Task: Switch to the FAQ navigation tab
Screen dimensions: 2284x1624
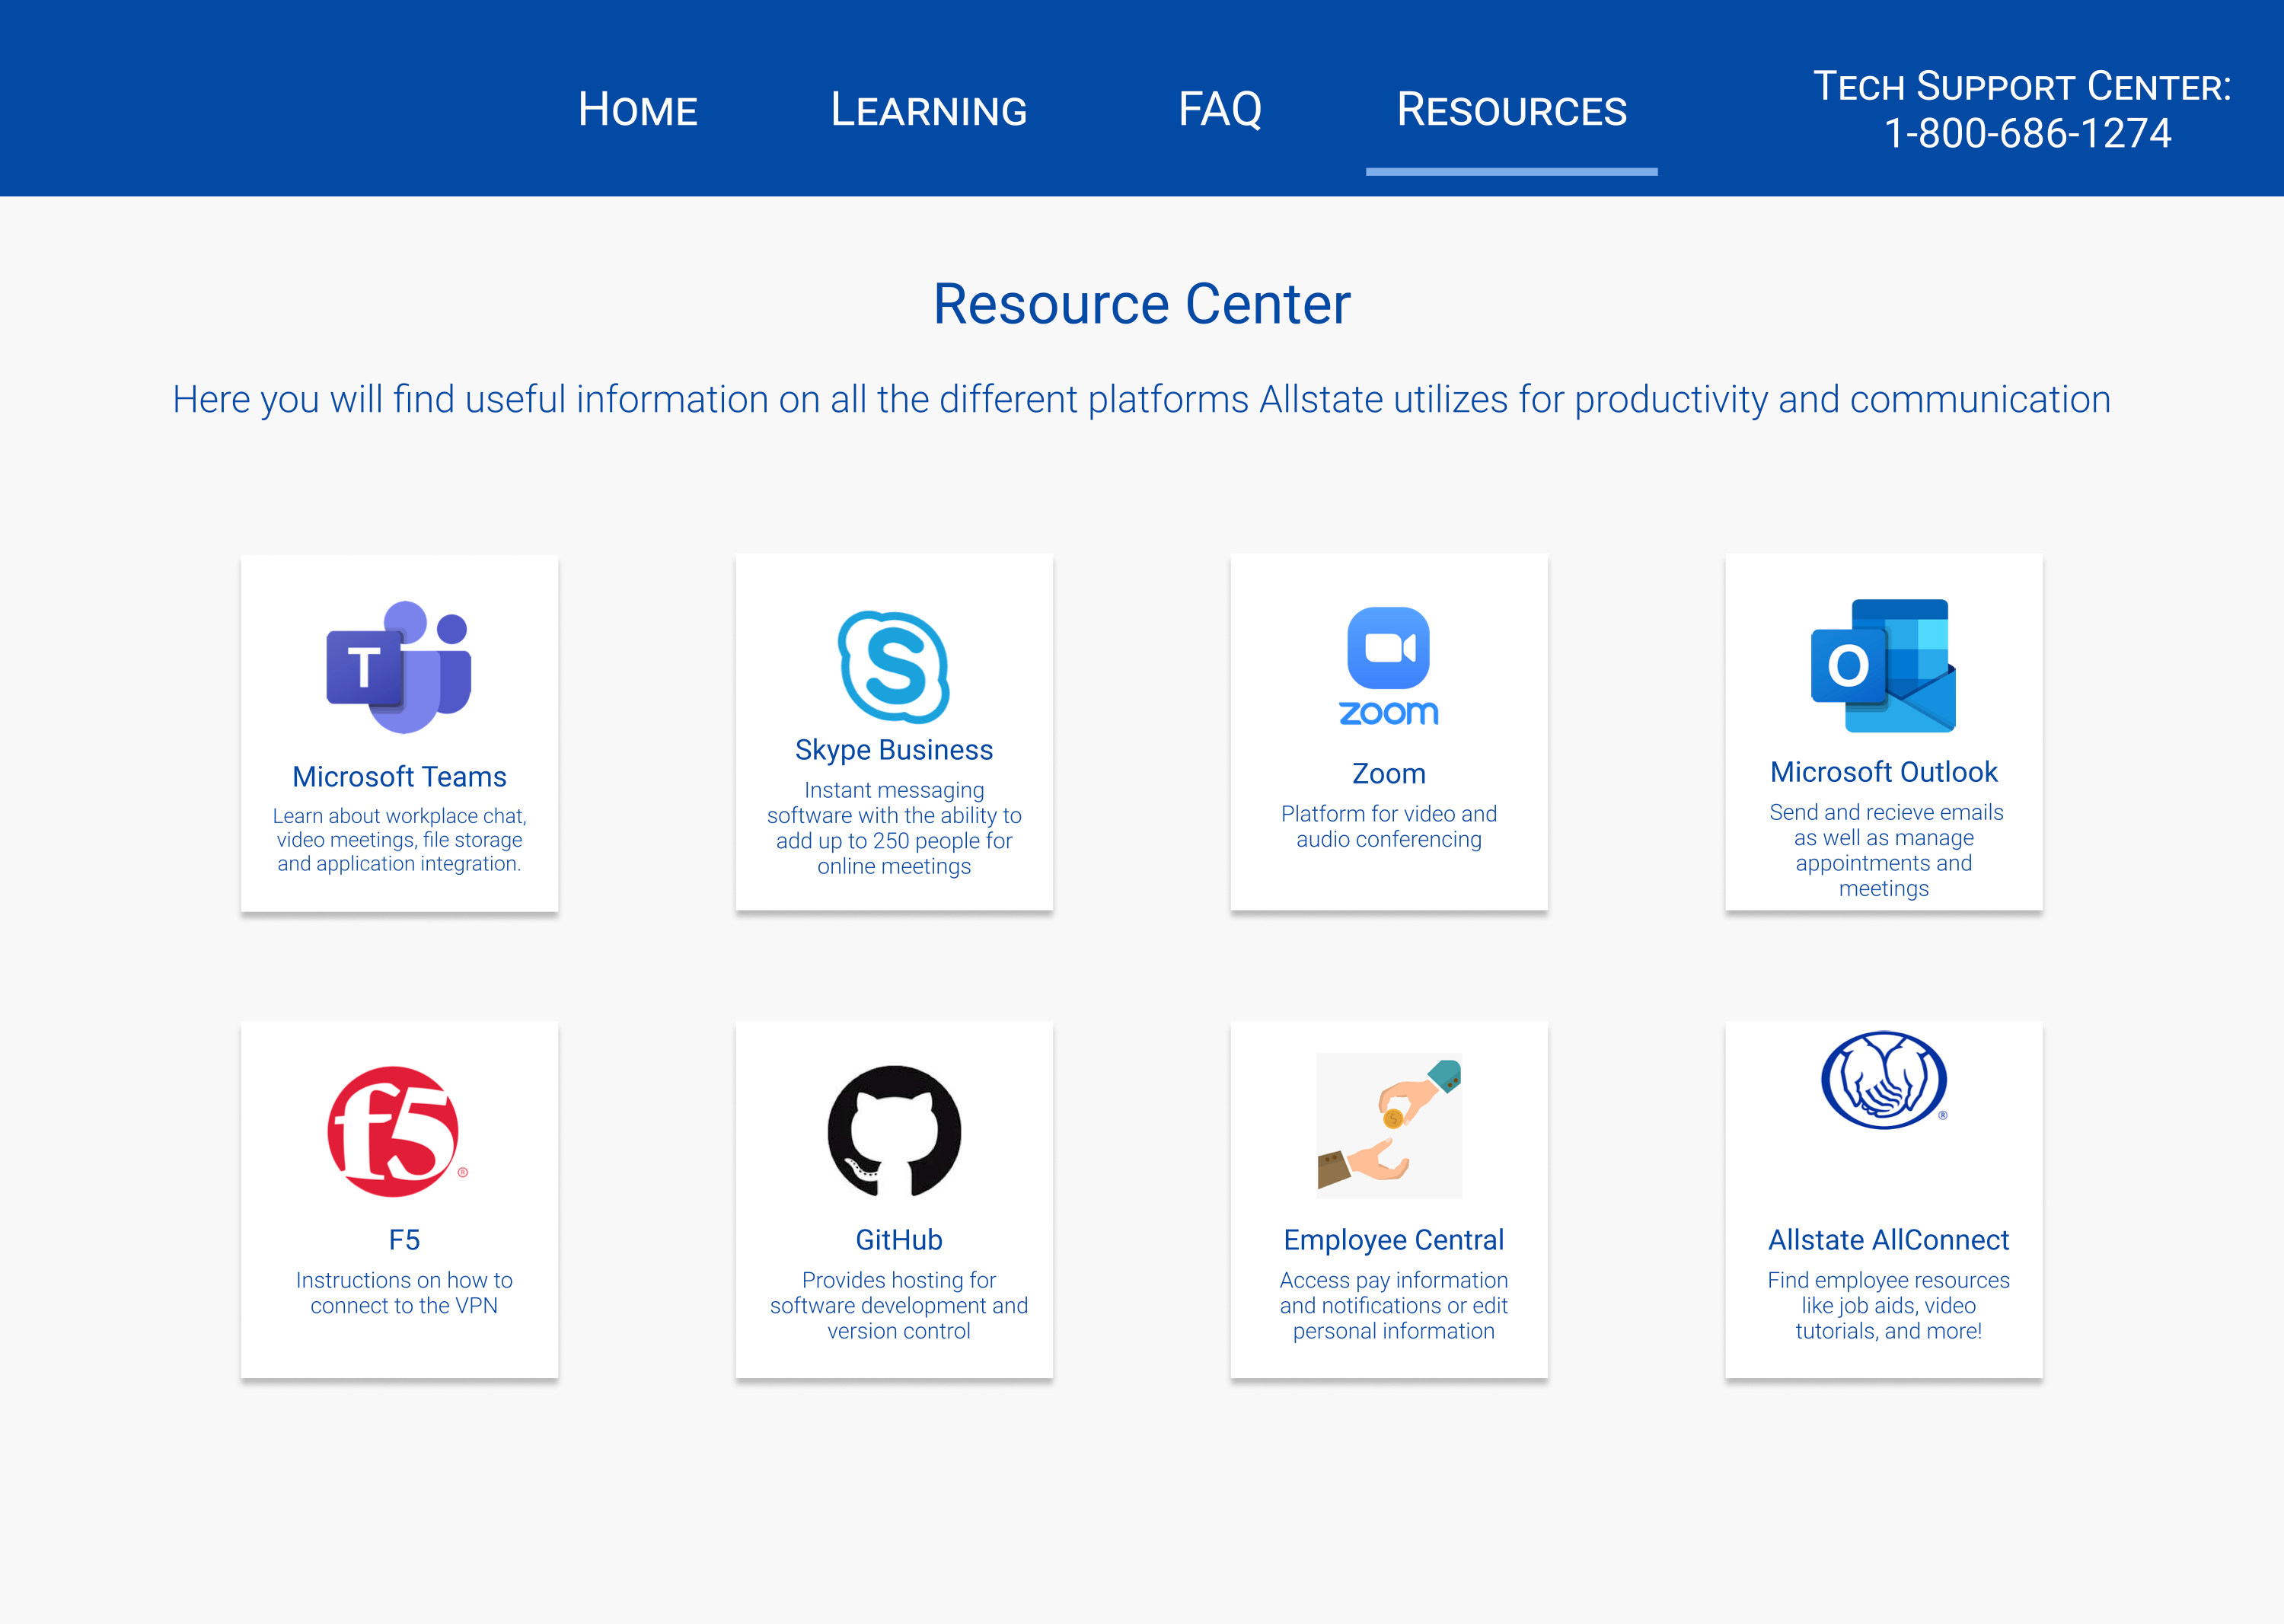Action: point(1219,110)
